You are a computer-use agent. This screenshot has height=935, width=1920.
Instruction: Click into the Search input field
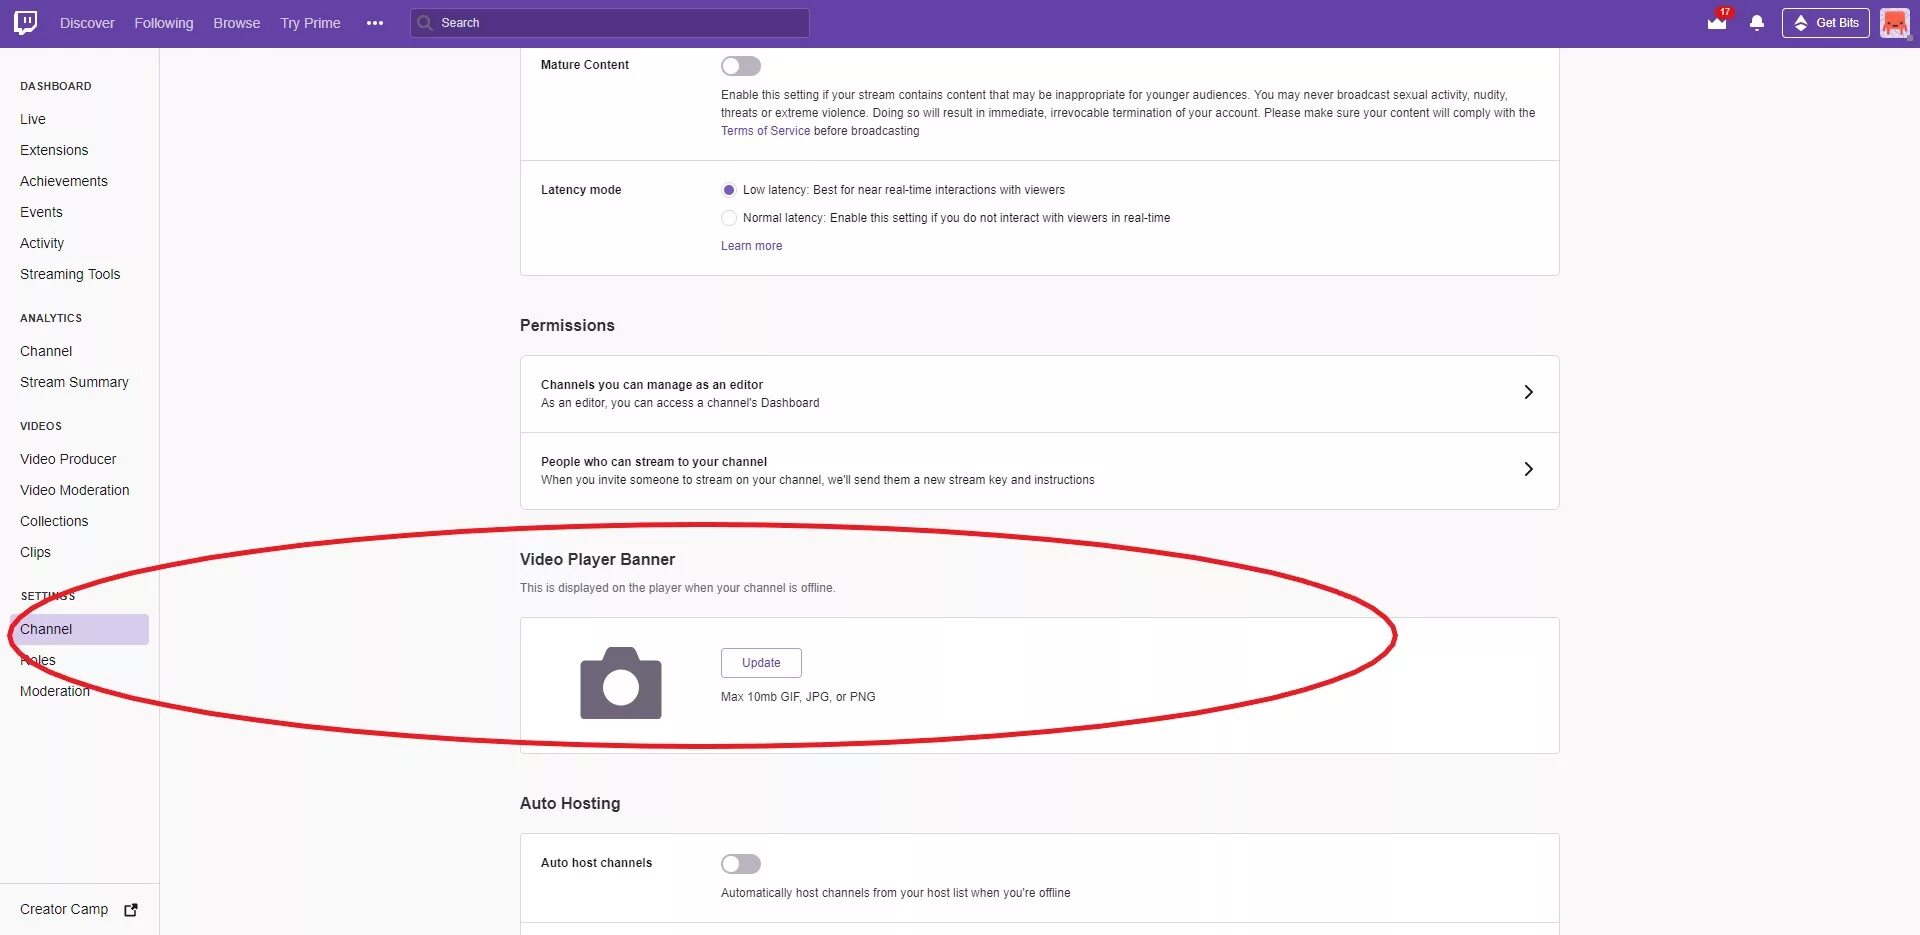point(610,23)
